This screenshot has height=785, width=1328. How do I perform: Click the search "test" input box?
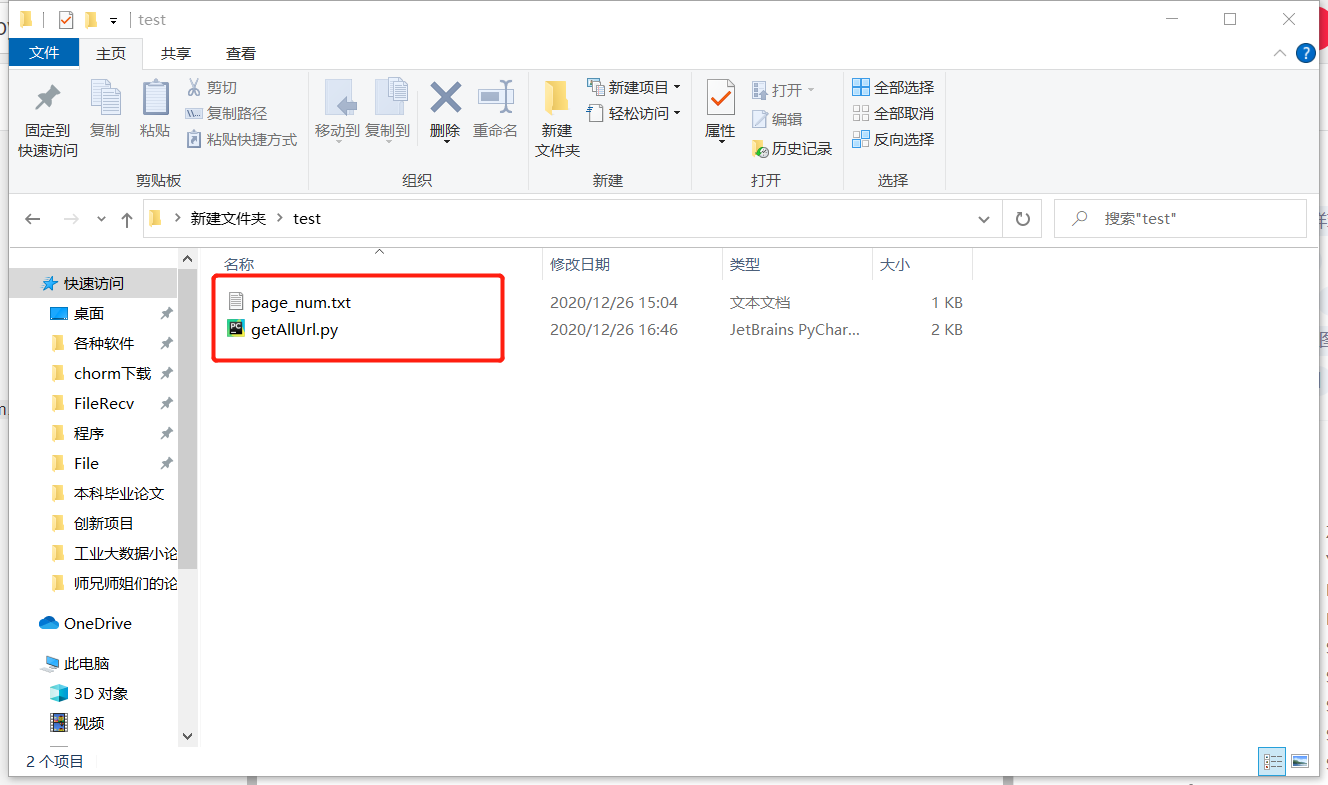pyautogui.click(x=1180, y=218)
